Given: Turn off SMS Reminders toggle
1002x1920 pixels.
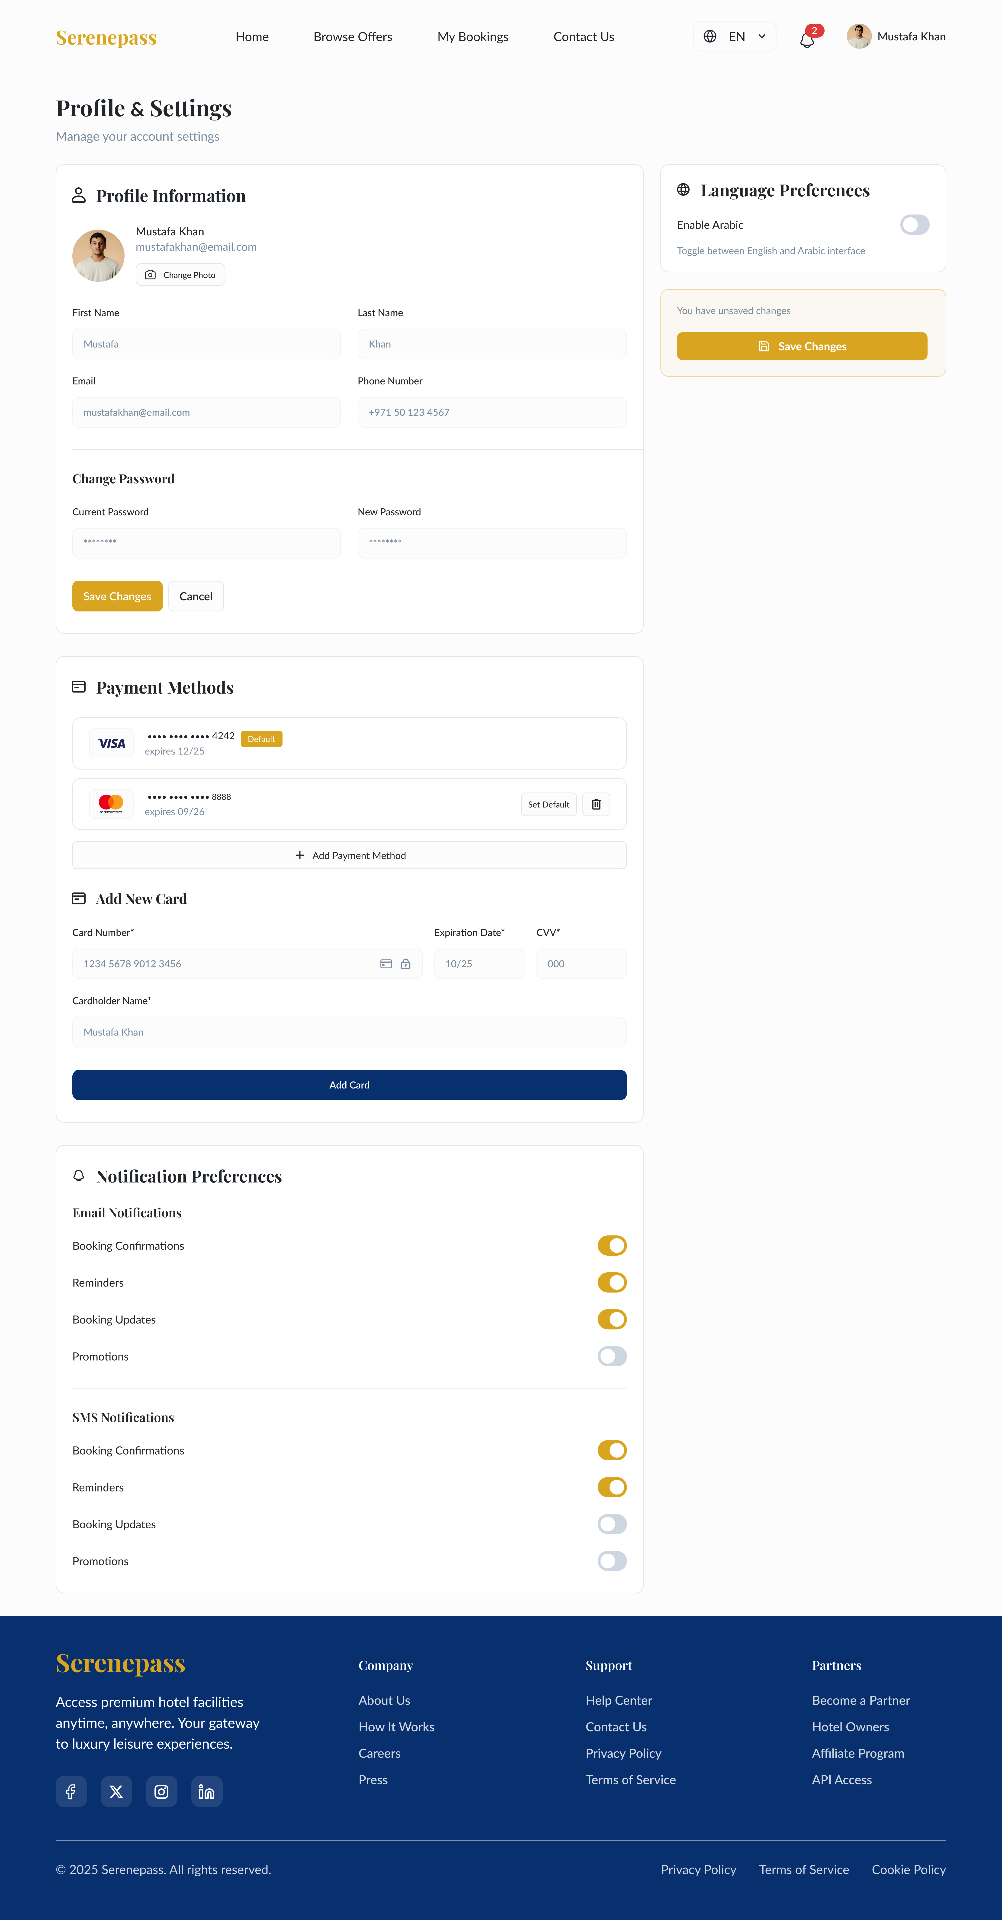Looking at the screenshot, I should (x=612, y=1487).
